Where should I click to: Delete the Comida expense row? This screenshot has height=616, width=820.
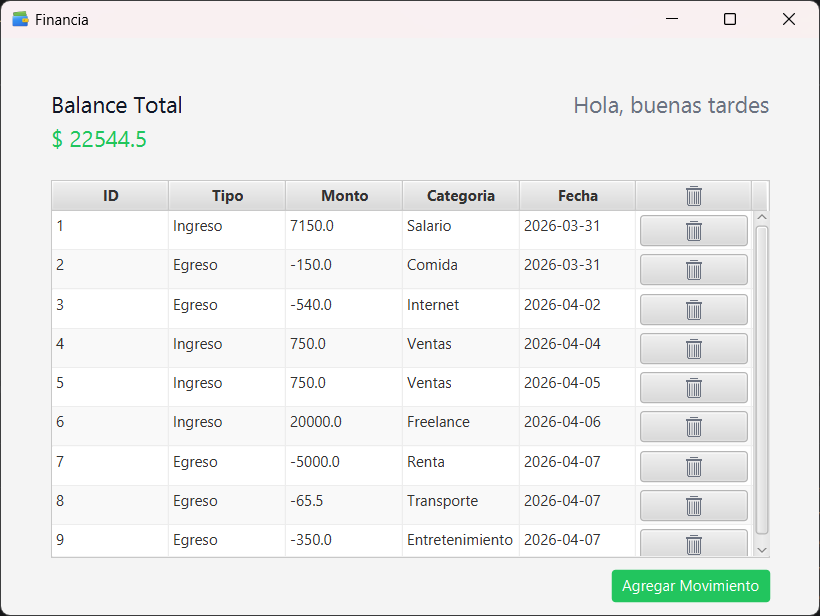coord(693,269)
